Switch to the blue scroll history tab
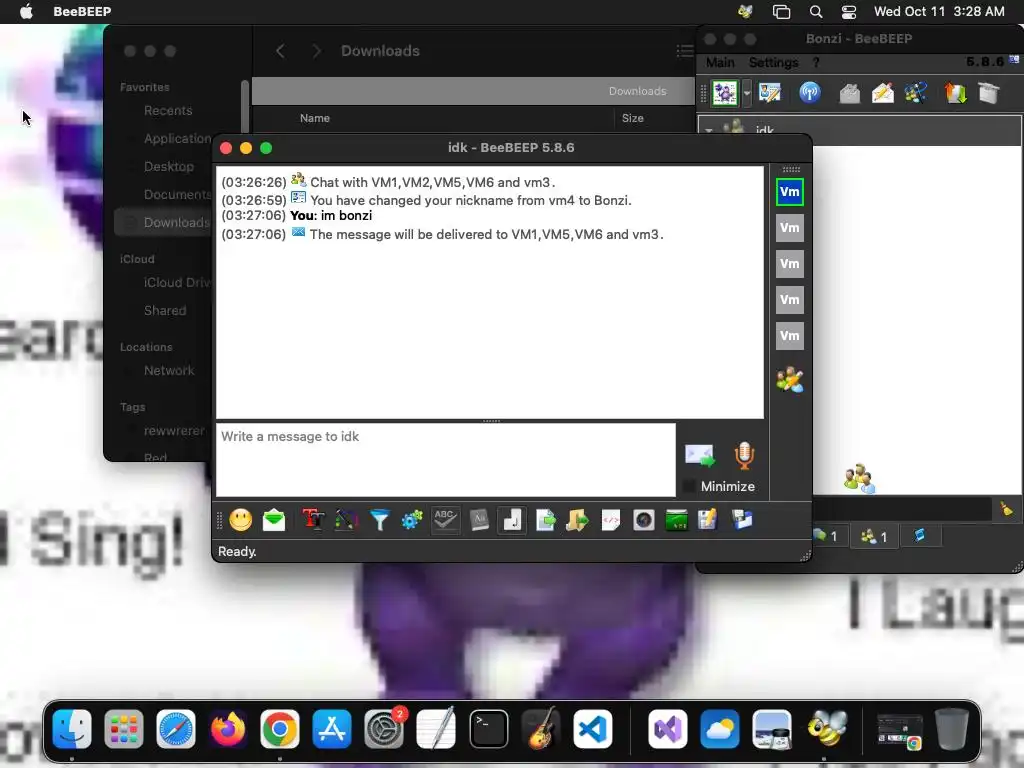The width and height of the screenshot is (1024, 768). pyautogui.click(x=920, y=536)
